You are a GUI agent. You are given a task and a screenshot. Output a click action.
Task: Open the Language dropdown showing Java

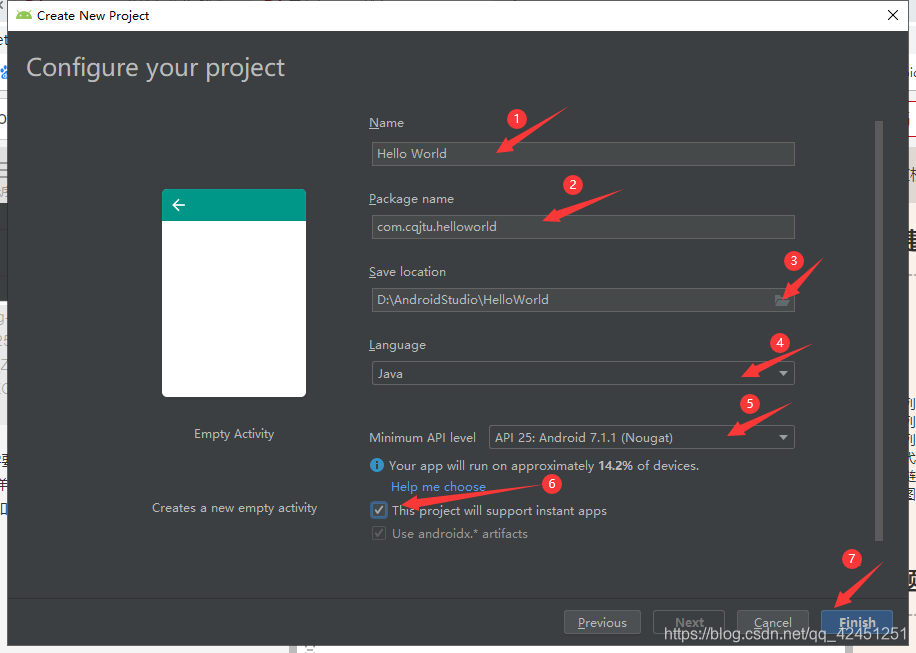pos(583,373)
